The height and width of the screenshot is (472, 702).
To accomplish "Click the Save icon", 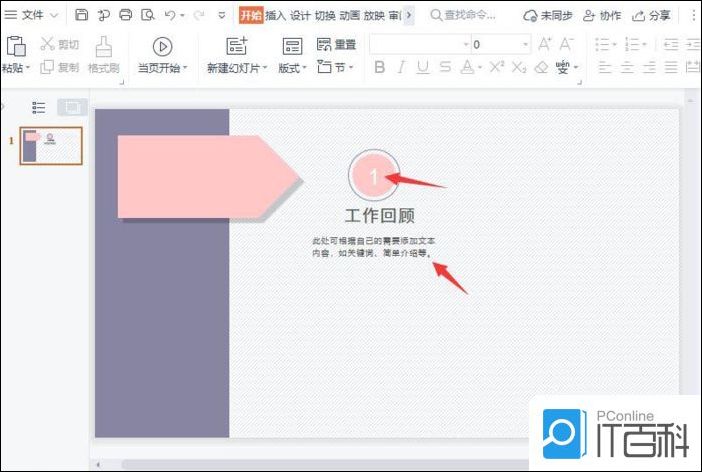I will pyautogui.click(x=81, y=15).
